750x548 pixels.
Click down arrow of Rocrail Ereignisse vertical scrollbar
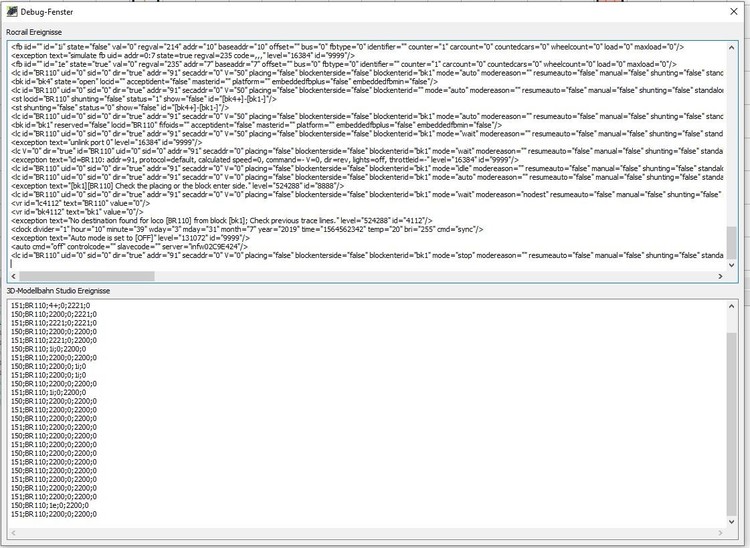(x=731, y=265)
